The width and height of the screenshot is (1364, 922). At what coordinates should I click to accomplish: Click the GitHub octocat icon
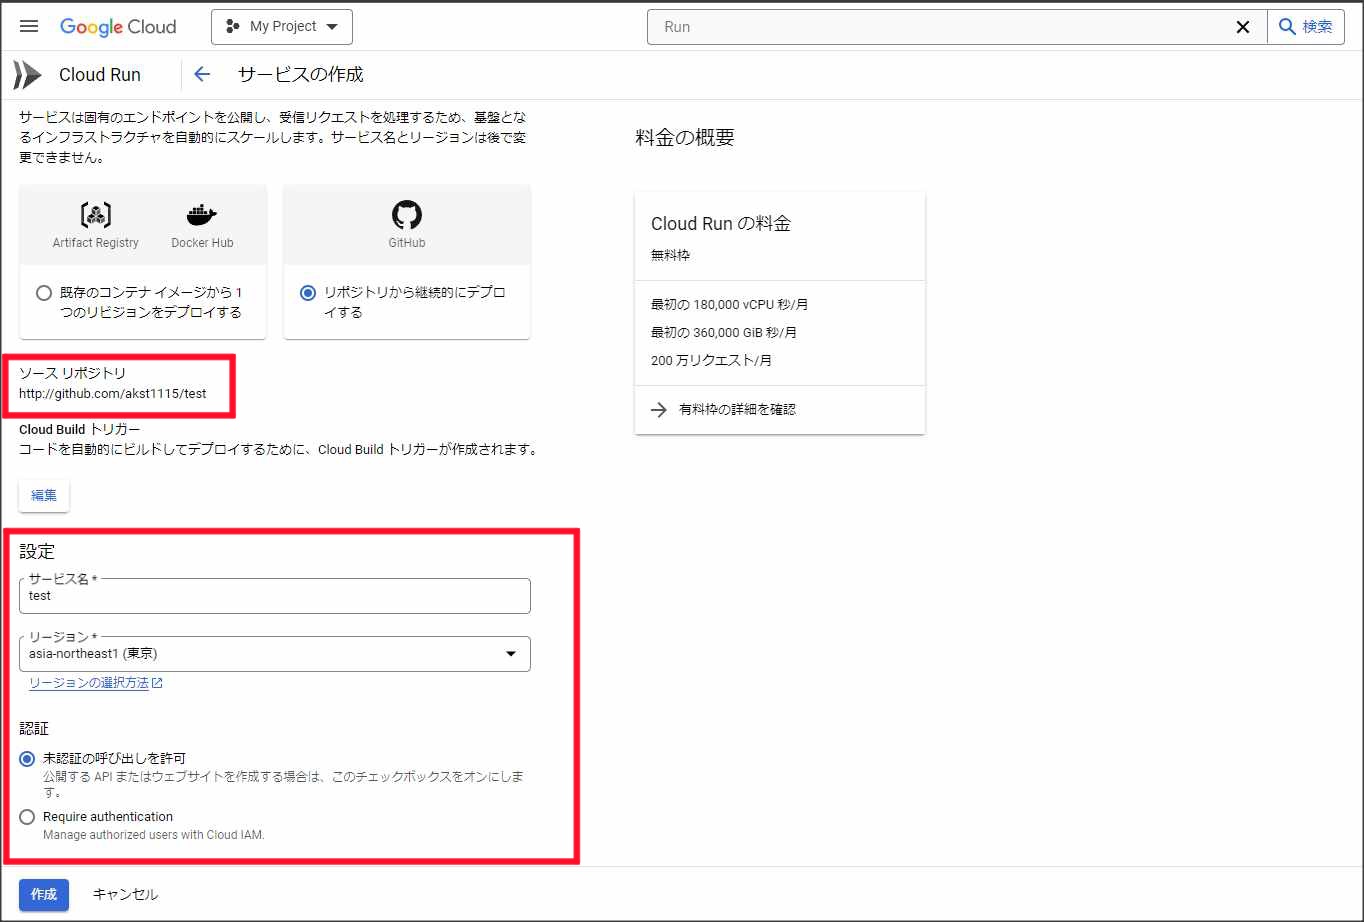tap(407, 214)
